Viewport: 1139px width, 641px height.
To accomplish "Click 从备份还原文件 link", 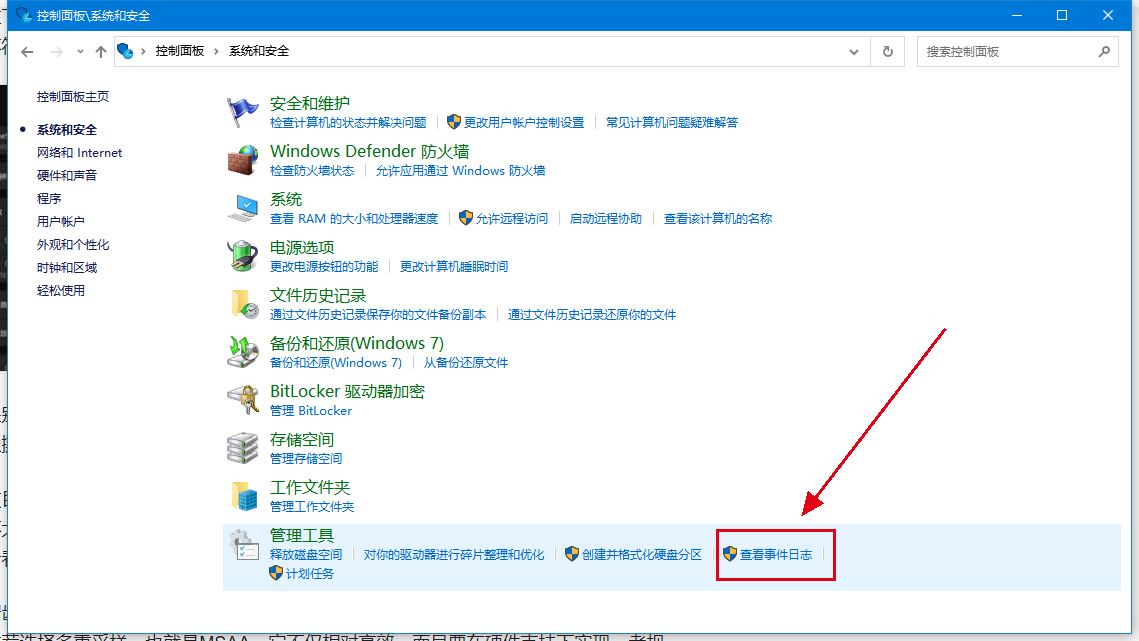I will (x=466, y=363).
